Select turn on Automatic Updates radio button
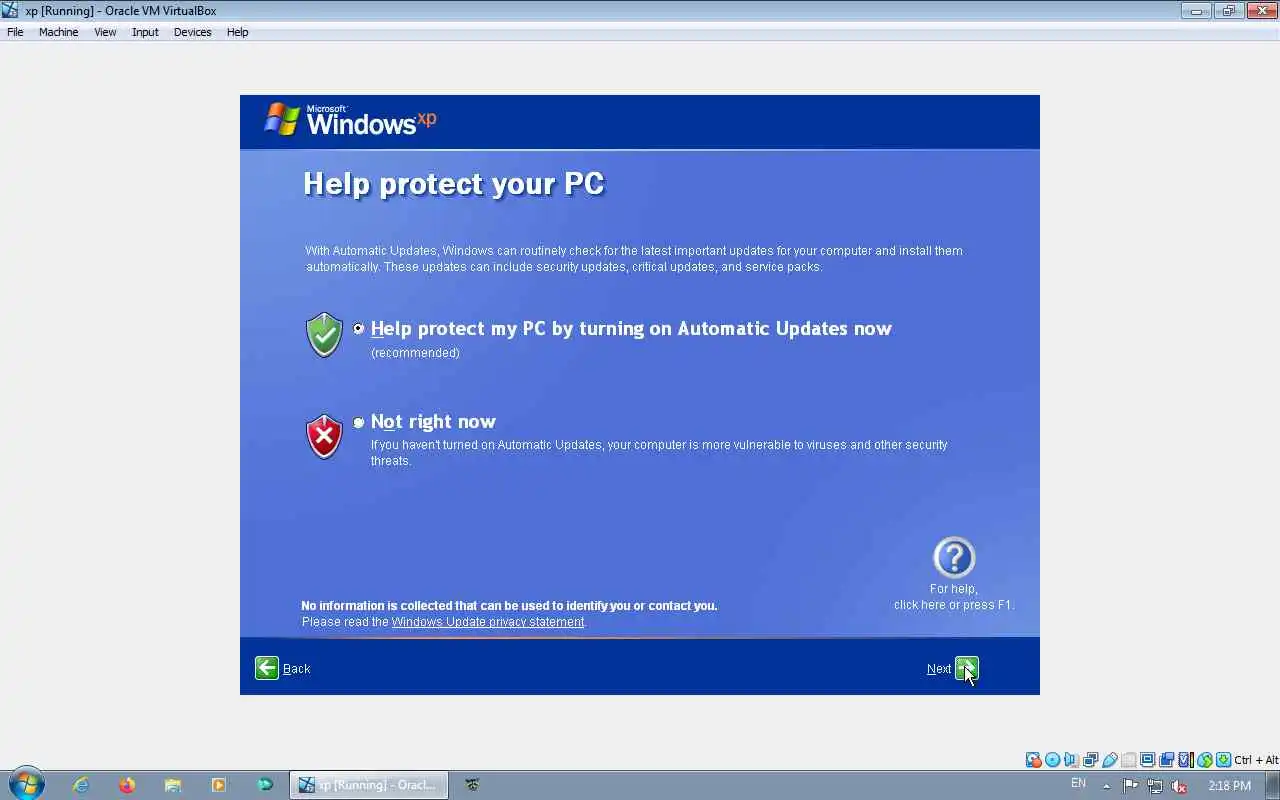This screenshot has width=1280, height=800. [359, 328]
